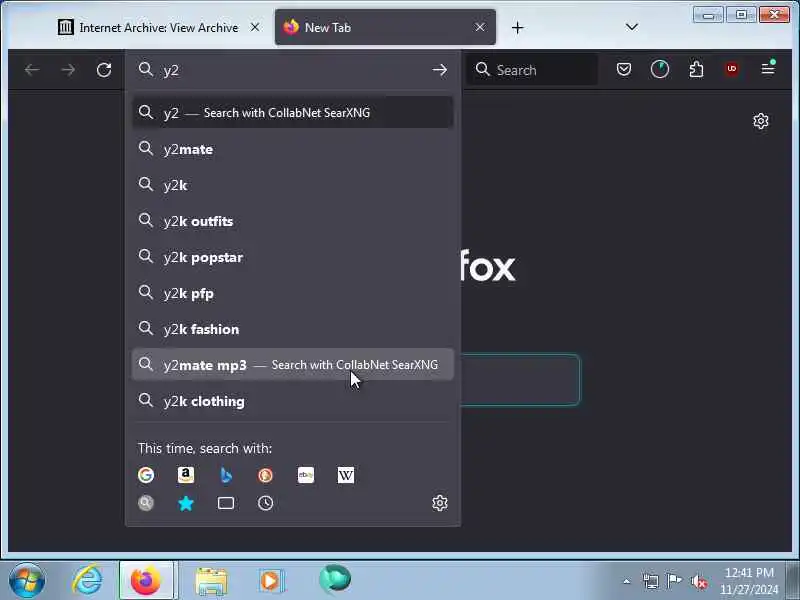Open search settings gear in the dropdown
This screenshot has width=800, height=600.
point(440,503)
